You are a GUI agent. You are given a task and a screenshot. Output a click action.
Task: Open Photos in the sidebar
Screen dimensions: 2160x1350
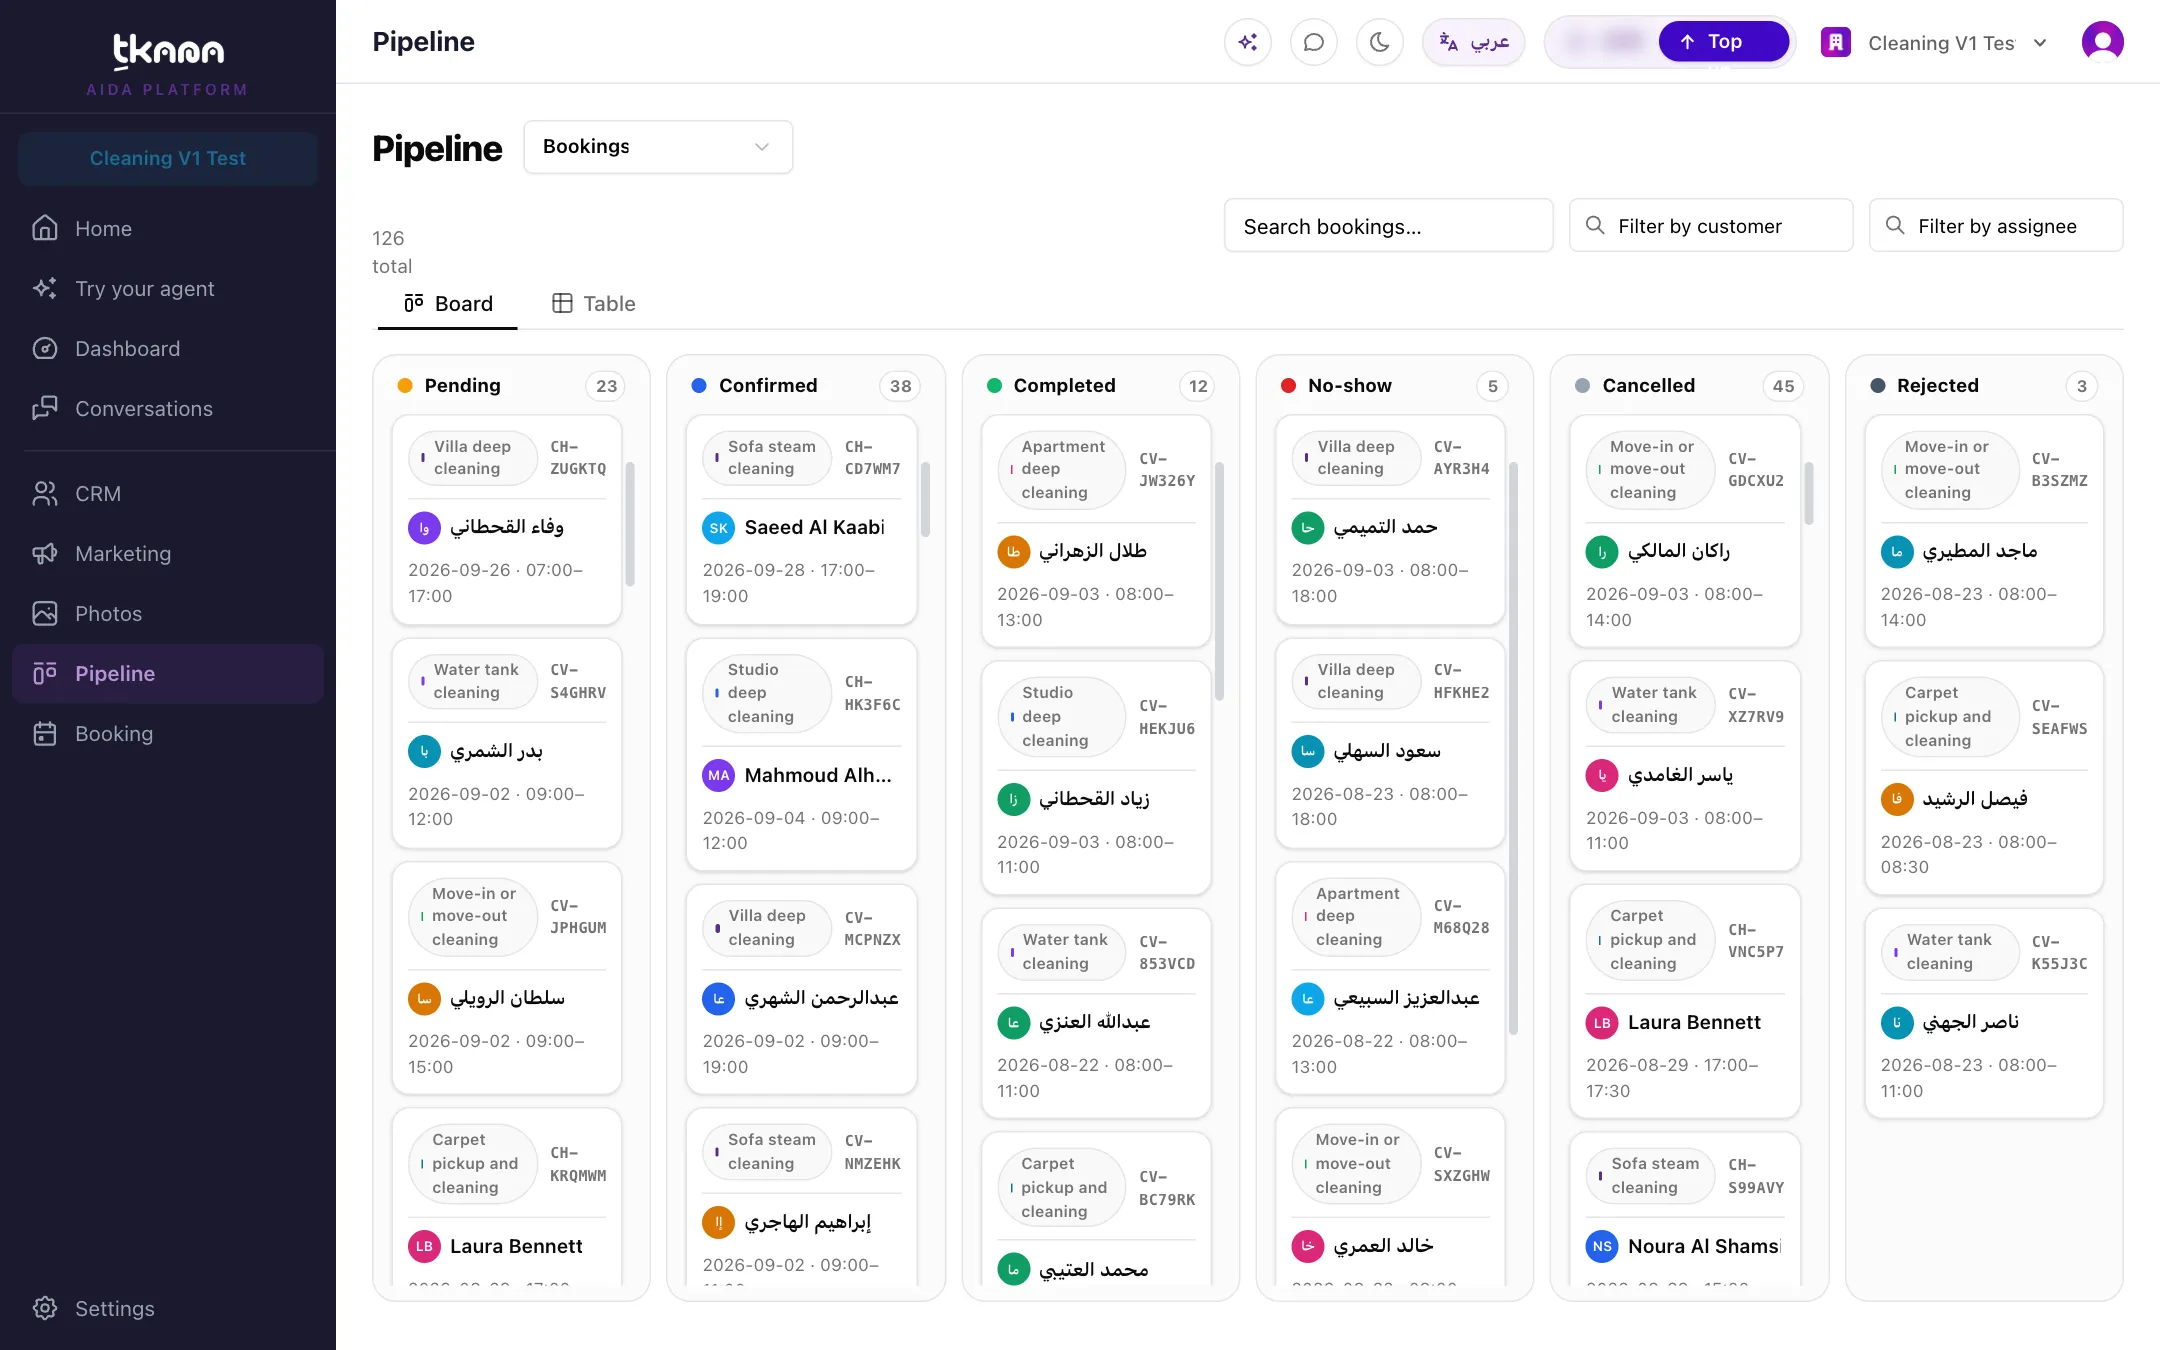(168, 614)
